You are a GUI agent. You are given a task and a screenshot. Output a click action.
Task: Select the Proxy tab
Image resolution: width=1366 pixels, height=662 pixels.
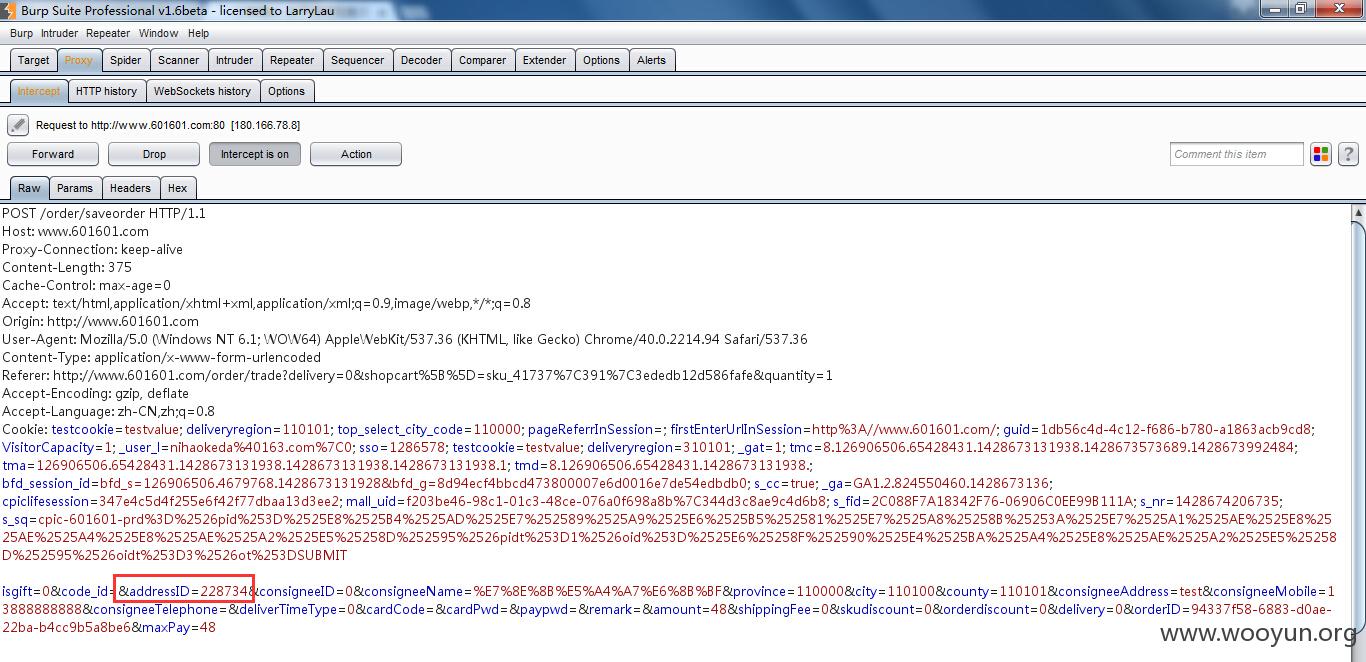pyautogui.click(x=78, y=60)
